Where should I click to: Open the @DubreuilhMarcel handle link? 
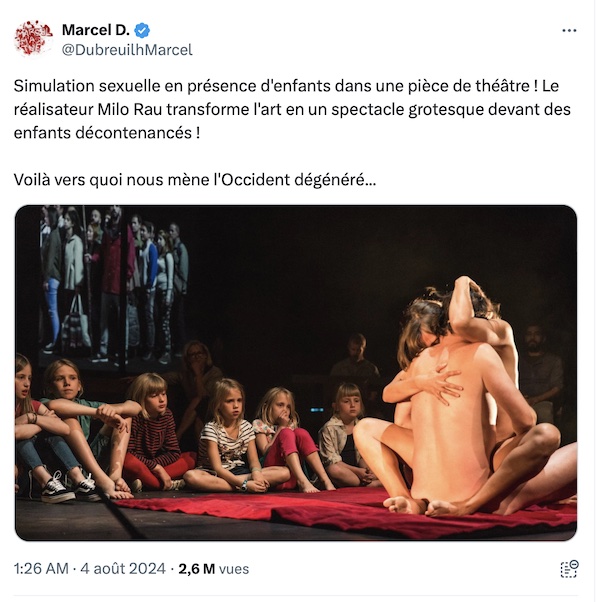pyautogui.click(x=127, y=50)
